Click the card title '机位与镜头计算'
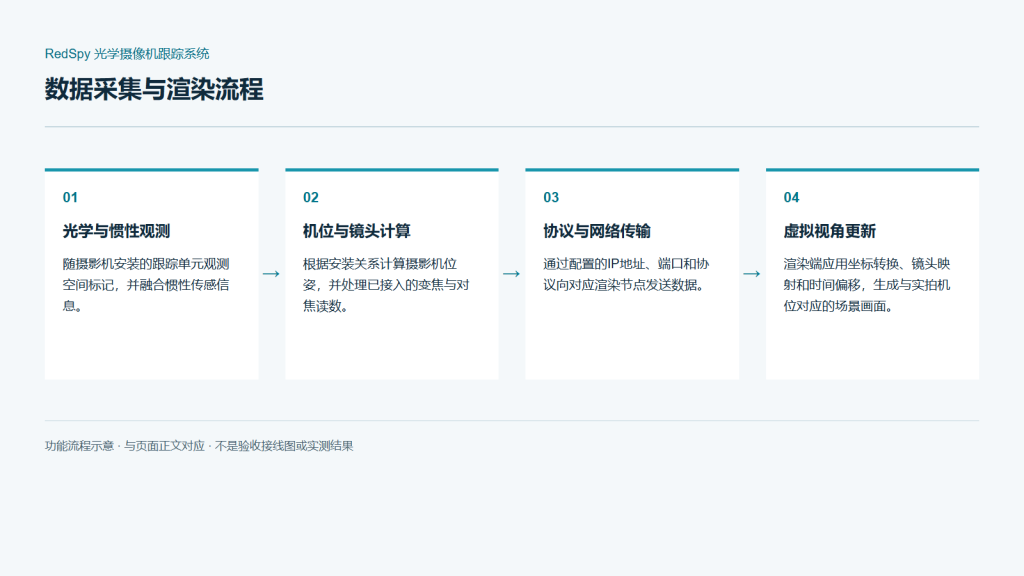Image resolution: width=1024 pixels, height=576 pixels. [357, 231]
